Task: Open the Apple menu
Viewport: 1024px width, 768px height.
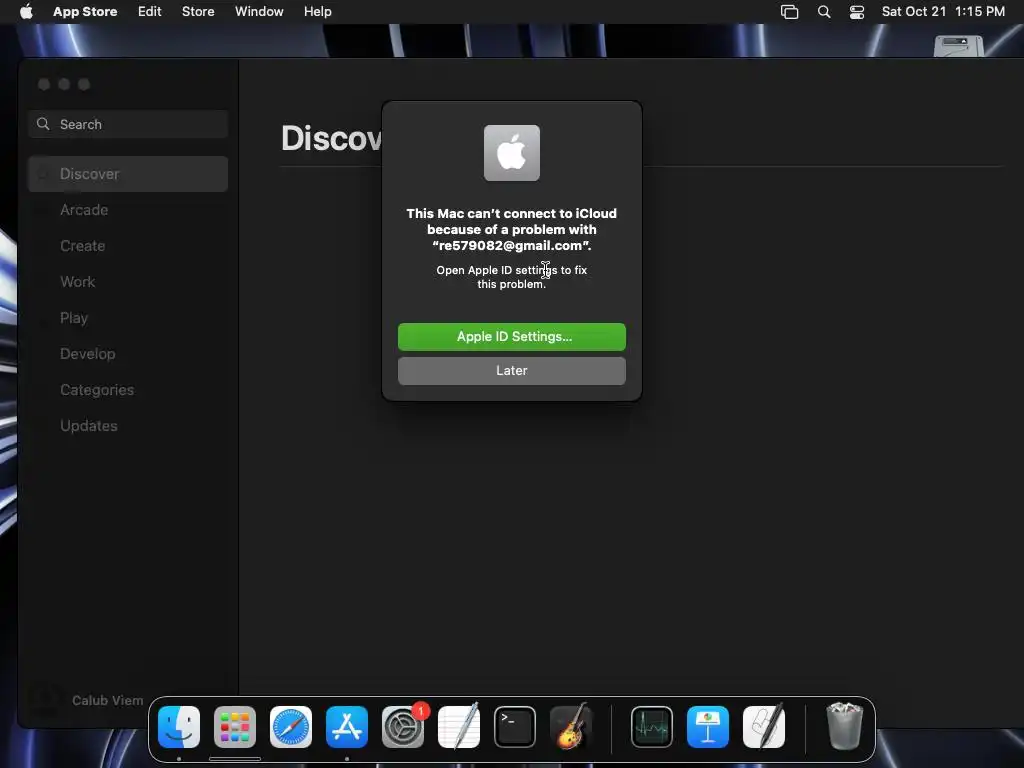Action: pyautogui.click(x=26, y=11)
